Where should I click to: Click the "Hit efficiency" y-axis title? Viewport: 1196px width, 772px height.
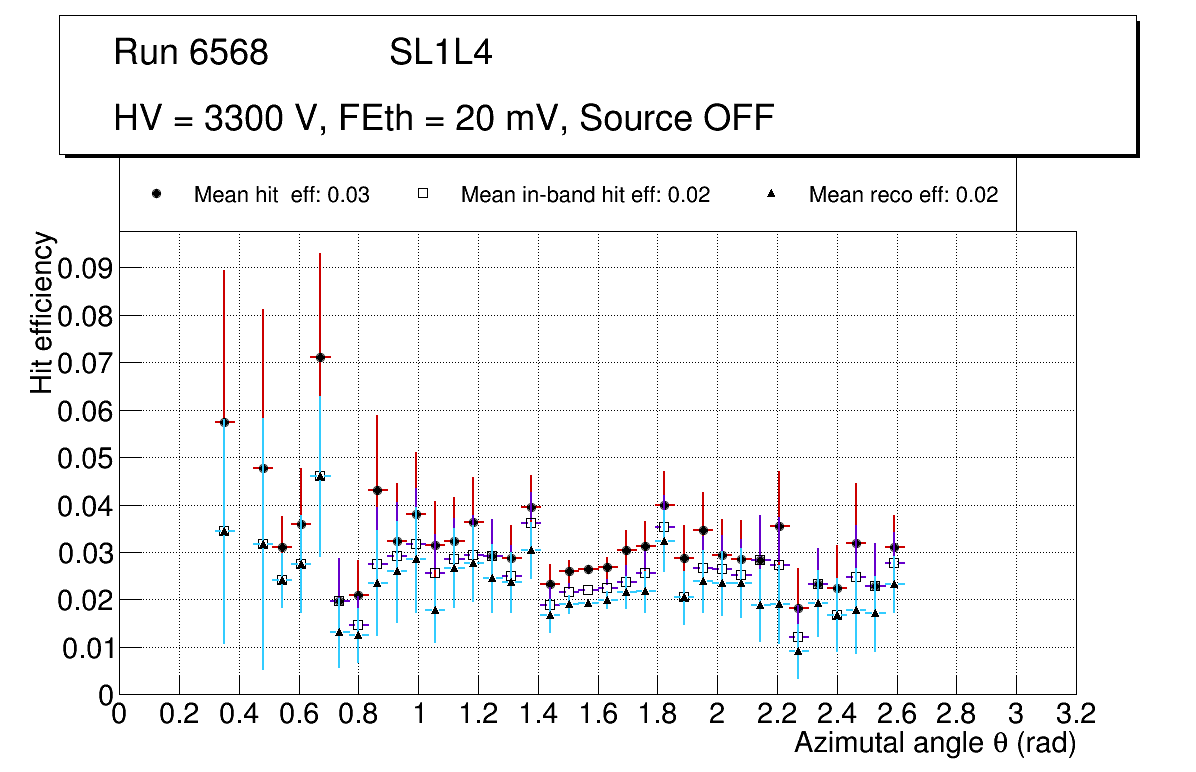tap(41, 312)
